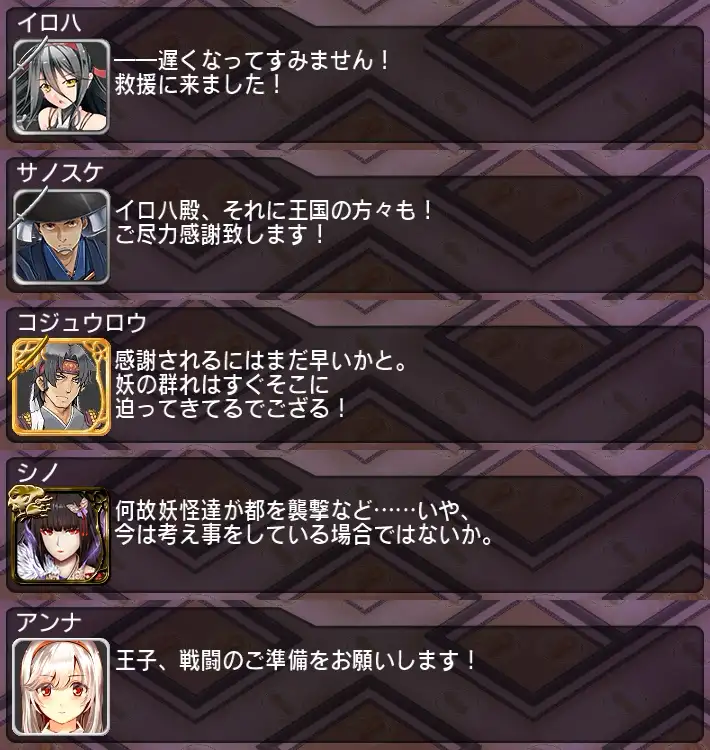Select the line ご尽力感謝致します！

pos(220,235)
